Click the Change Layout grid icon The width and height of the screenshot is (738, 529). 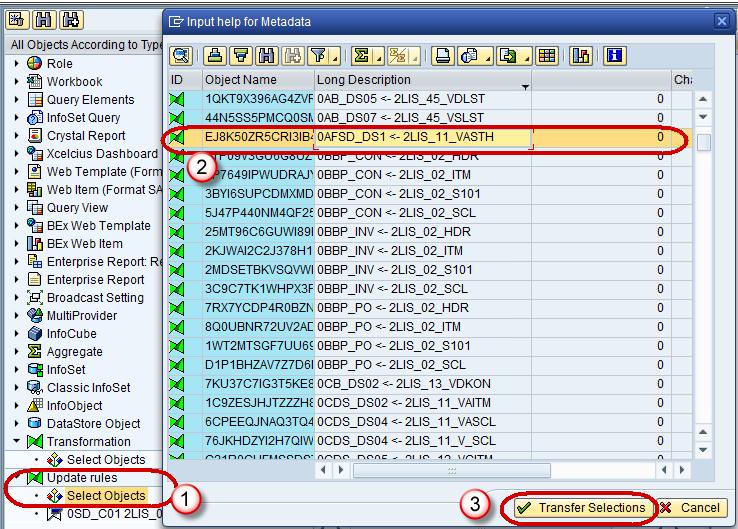[547, 55]
